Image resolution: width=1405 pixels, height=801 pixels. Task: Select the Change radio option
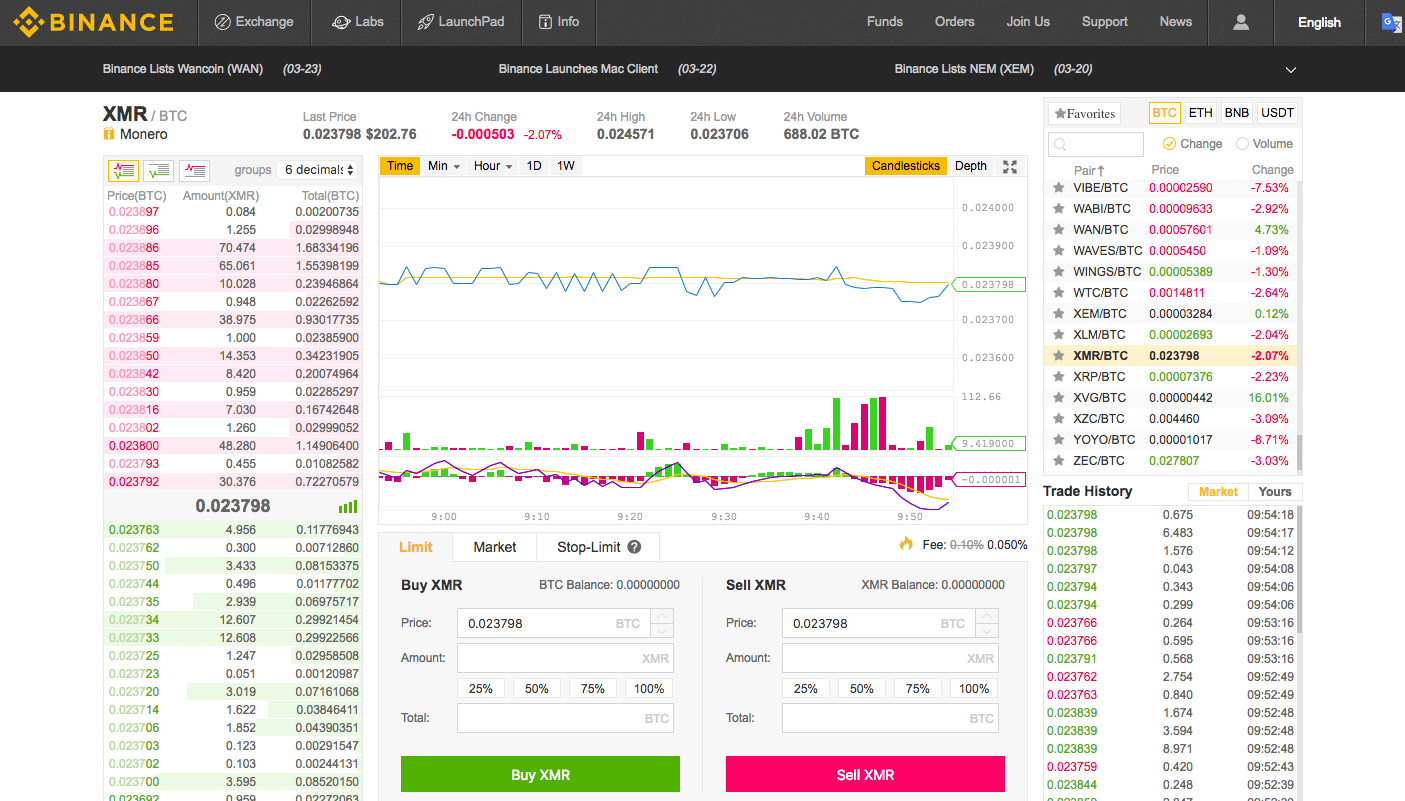pos(1168,144)
